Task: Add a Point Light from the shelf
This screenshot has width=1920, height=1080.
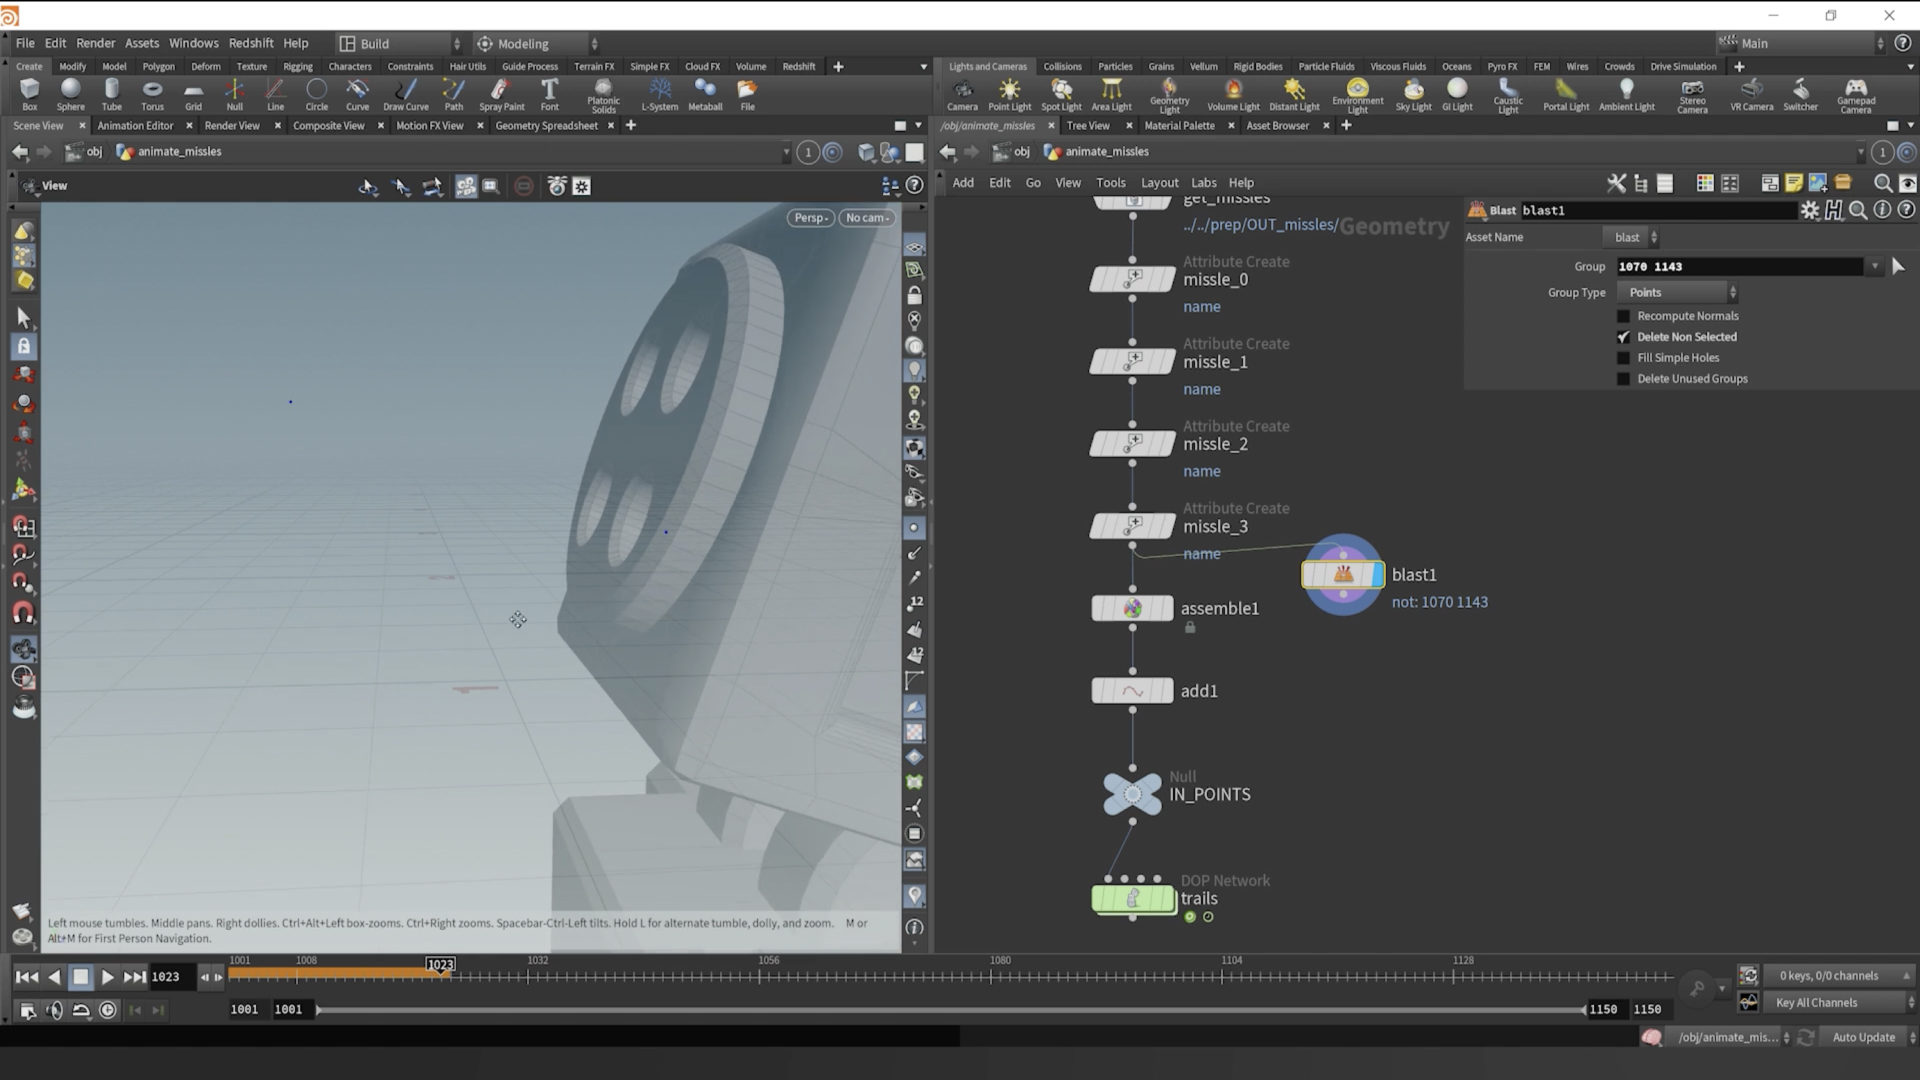Action: pyautogui.click(x=1009, y=95)
